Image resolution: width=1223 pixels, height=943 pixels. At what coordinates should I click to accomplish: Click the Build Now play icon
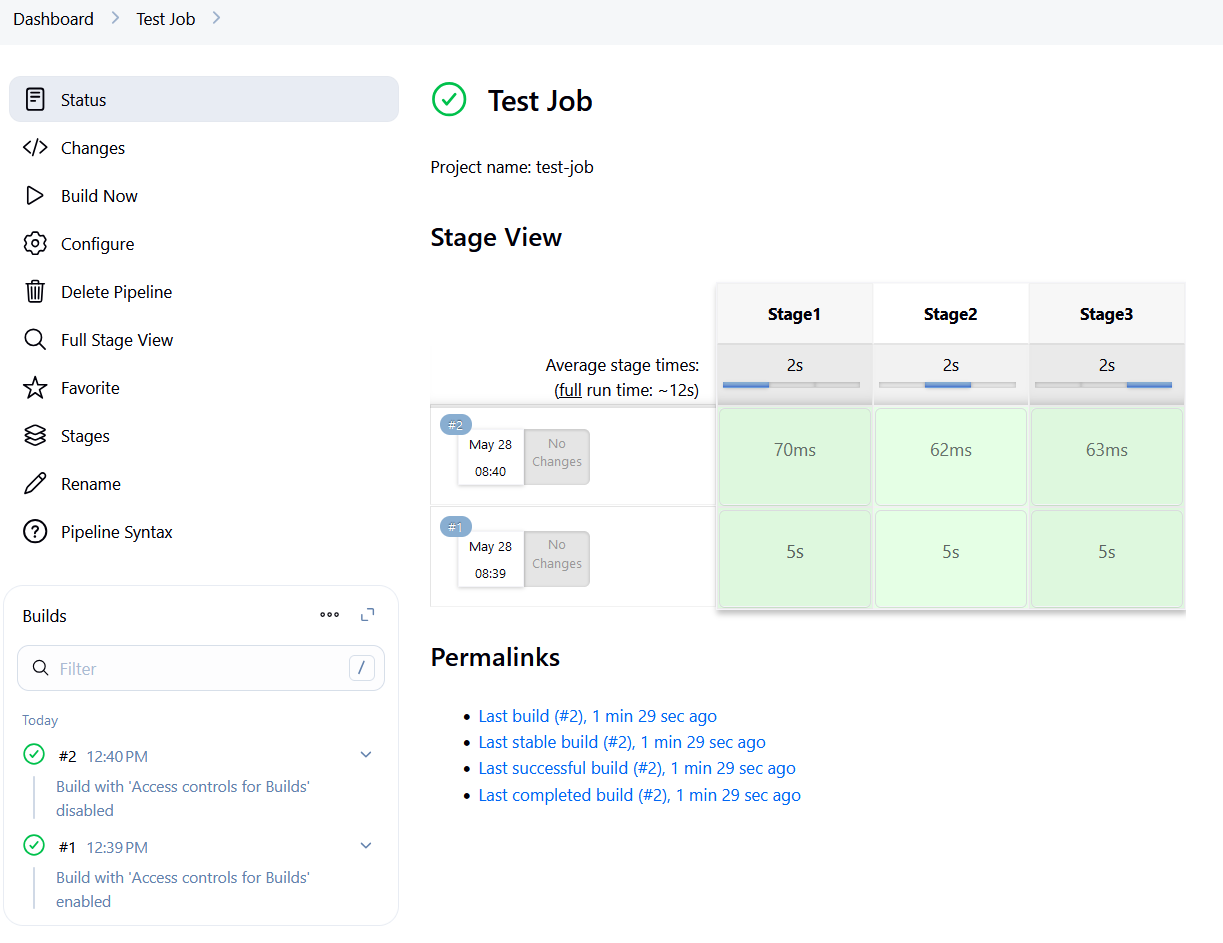tap(35, 196)
